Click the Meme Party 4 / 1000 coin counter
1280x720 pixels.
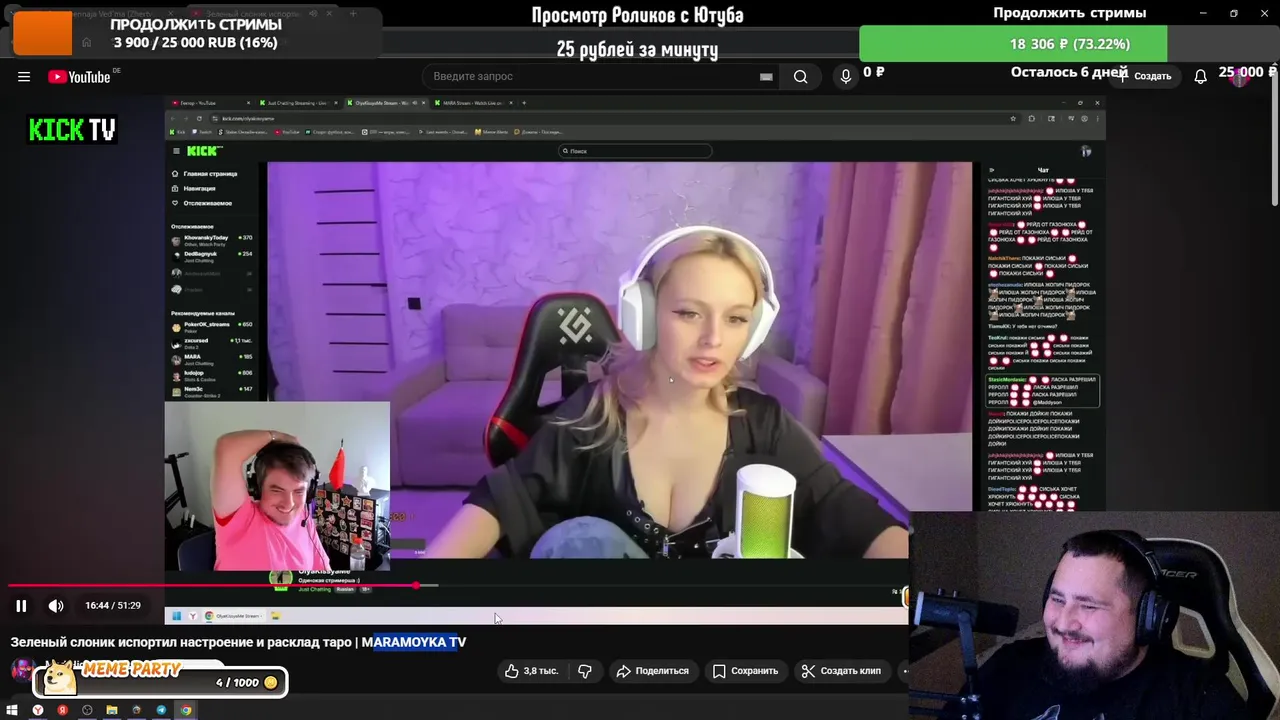247,682
